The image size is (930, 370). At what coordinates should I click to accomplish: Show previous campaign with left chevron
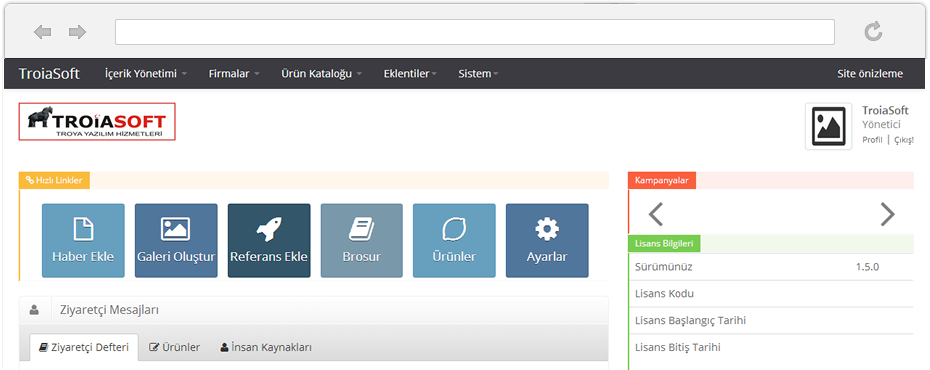point(655,214)
